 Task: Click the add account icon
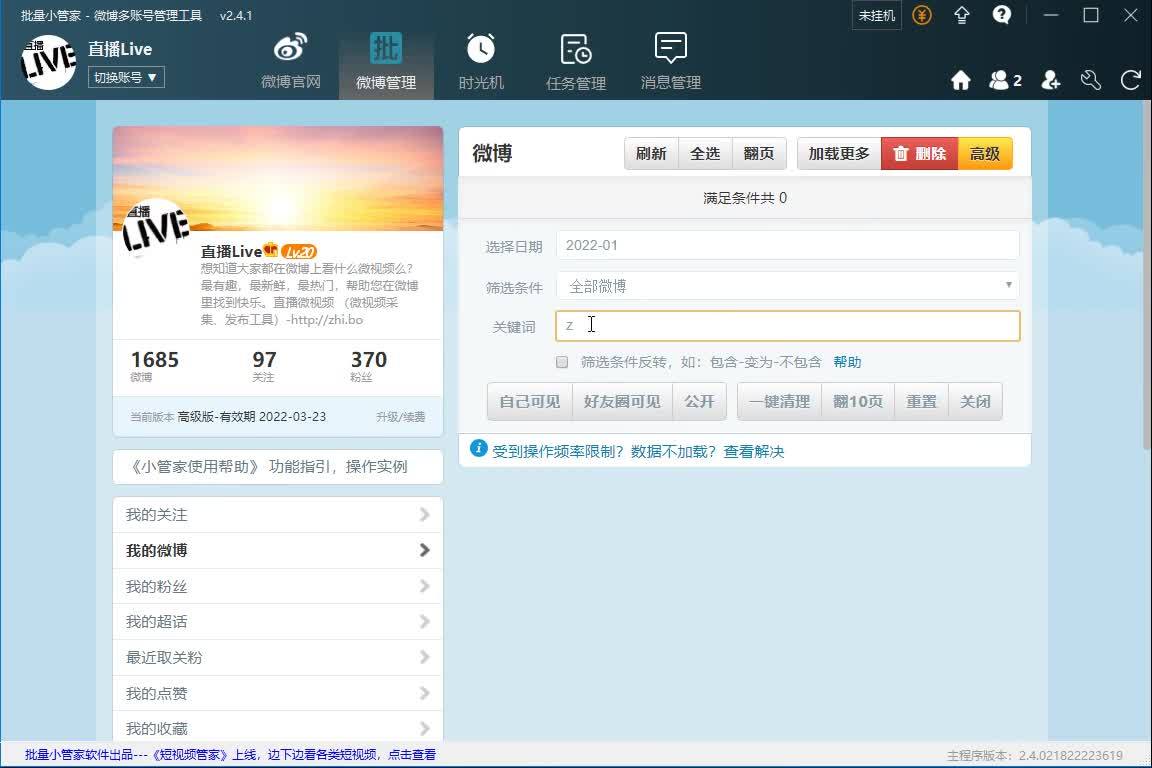(x=1050, y=81)
